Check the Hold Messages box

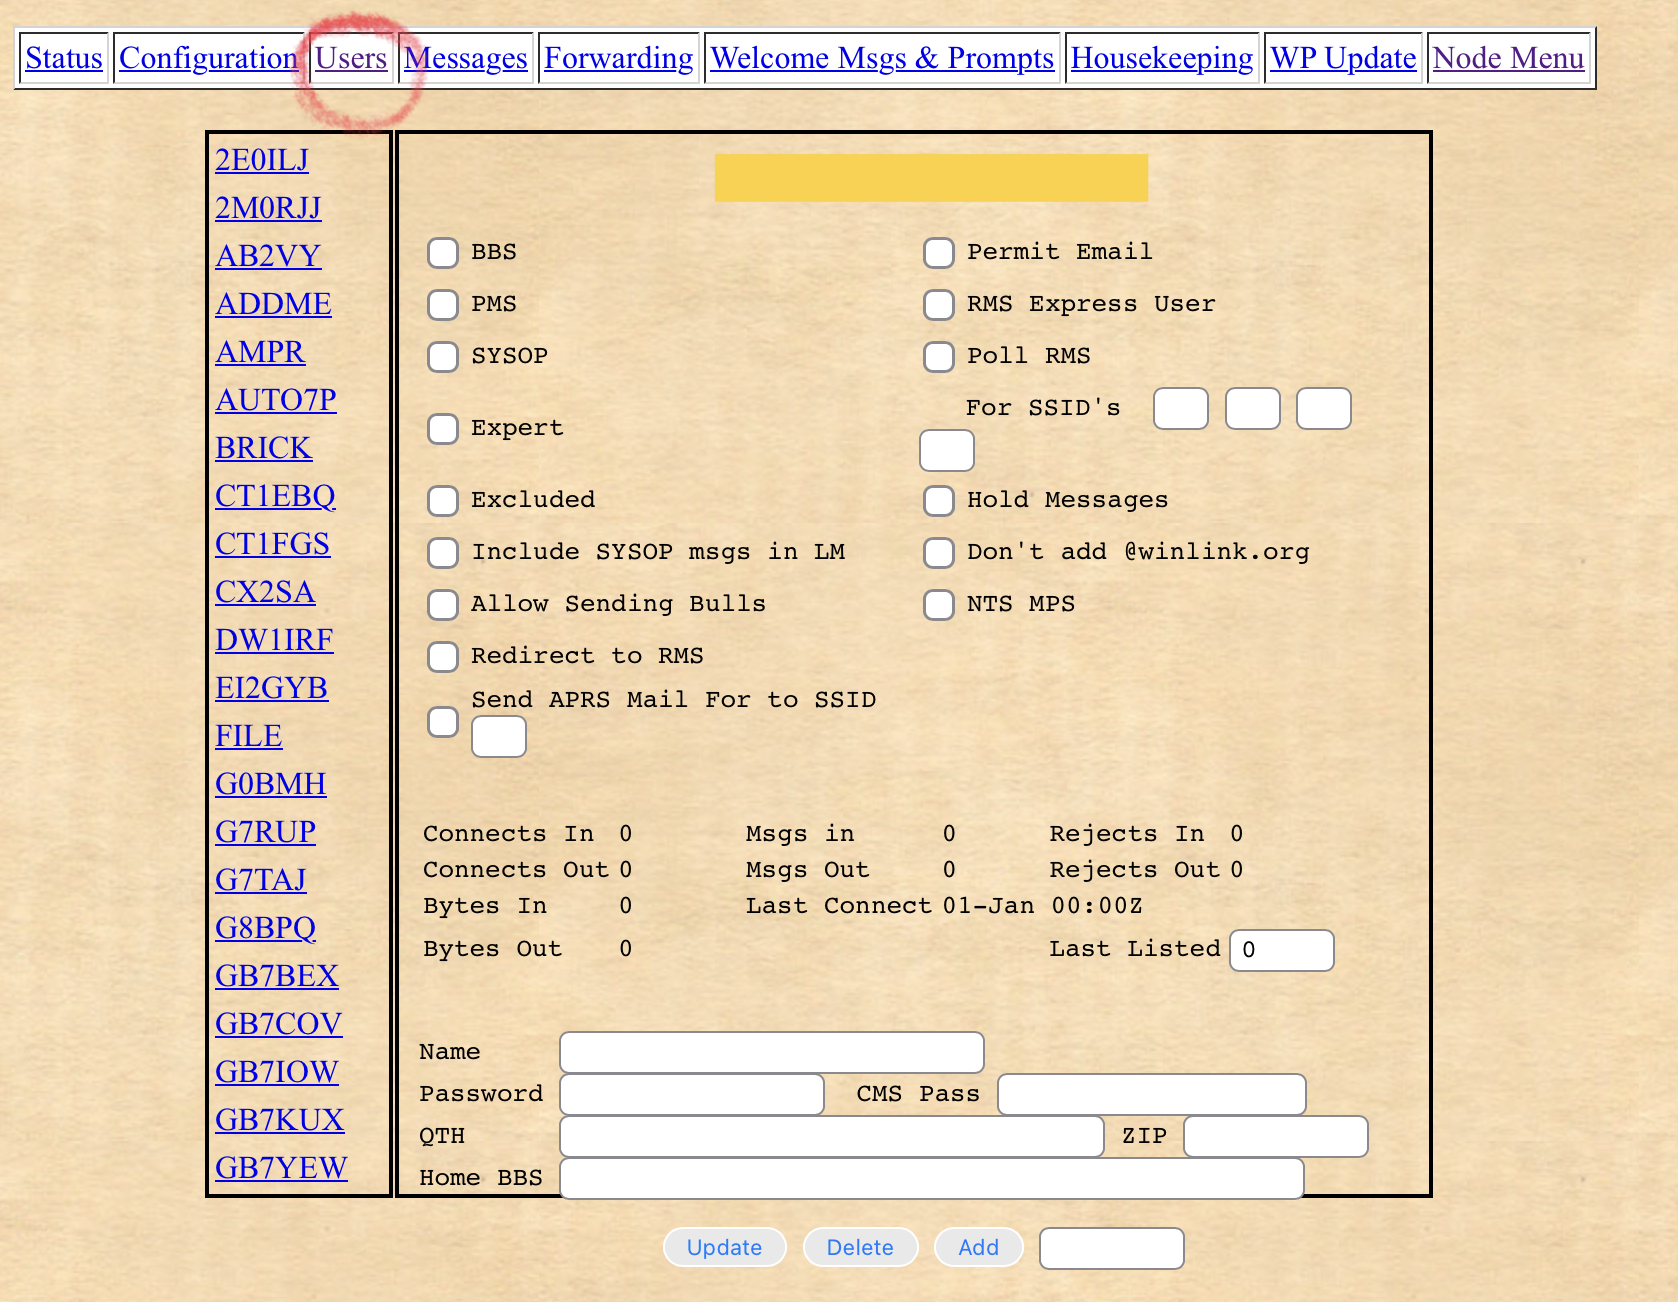938,501
